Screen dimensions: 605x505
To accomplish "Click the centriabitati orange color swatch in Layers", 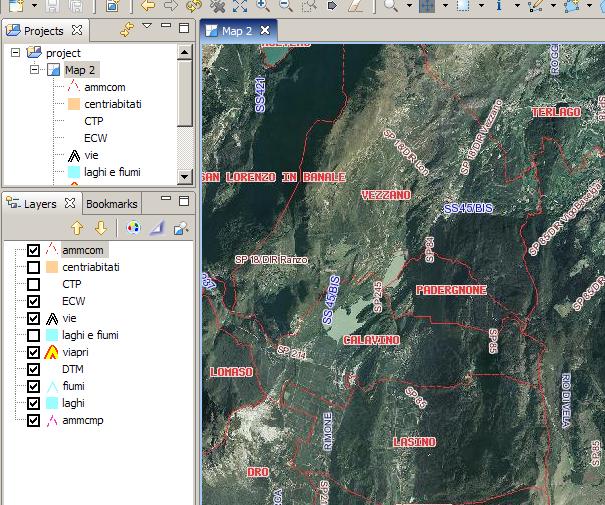I will pyautogui.click(x=51, y=267).
